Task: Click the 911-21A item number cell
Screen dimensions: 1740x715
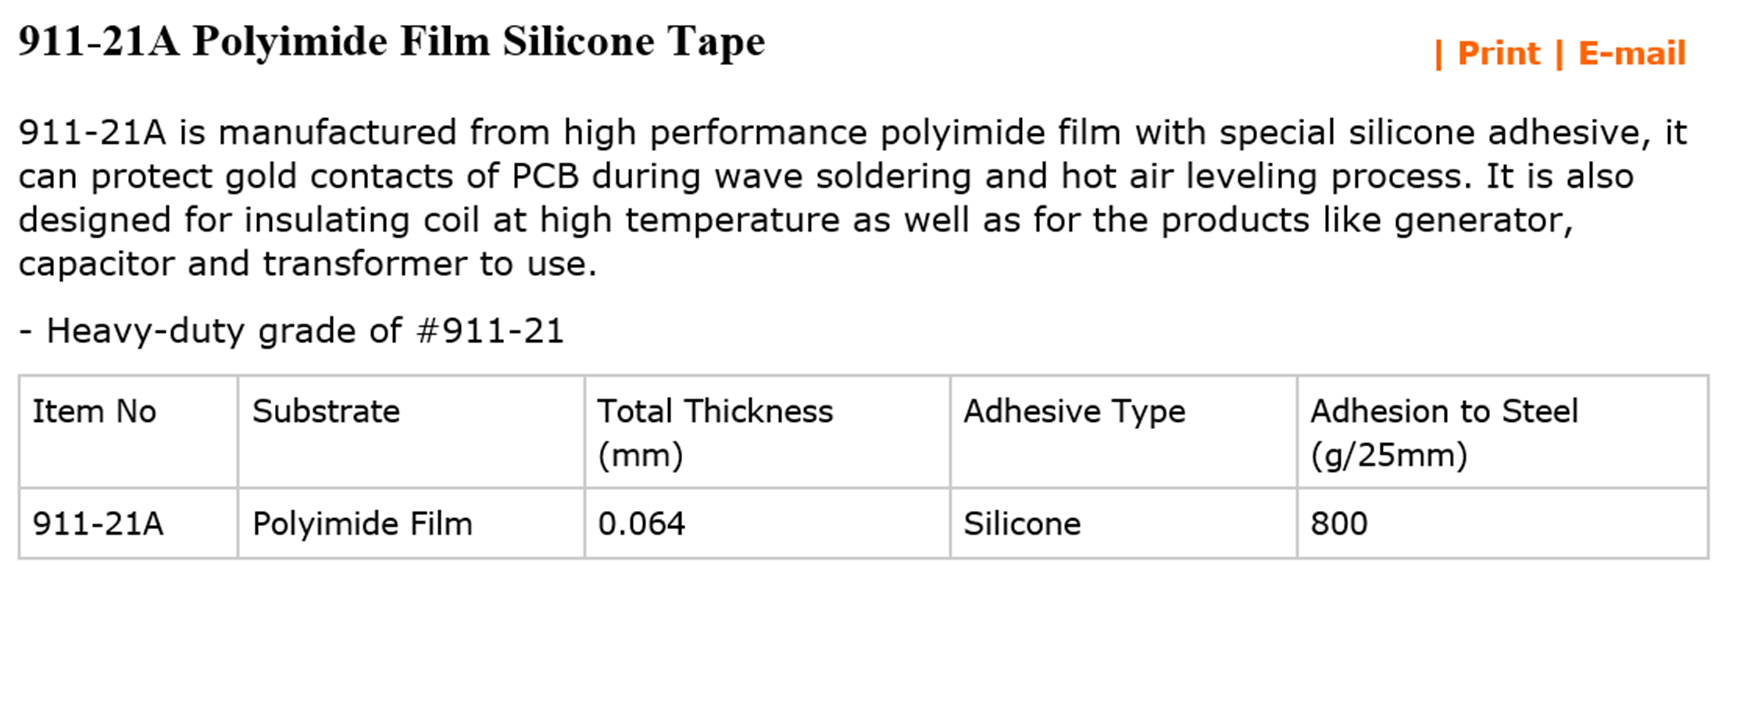Action: pos(97,523)
